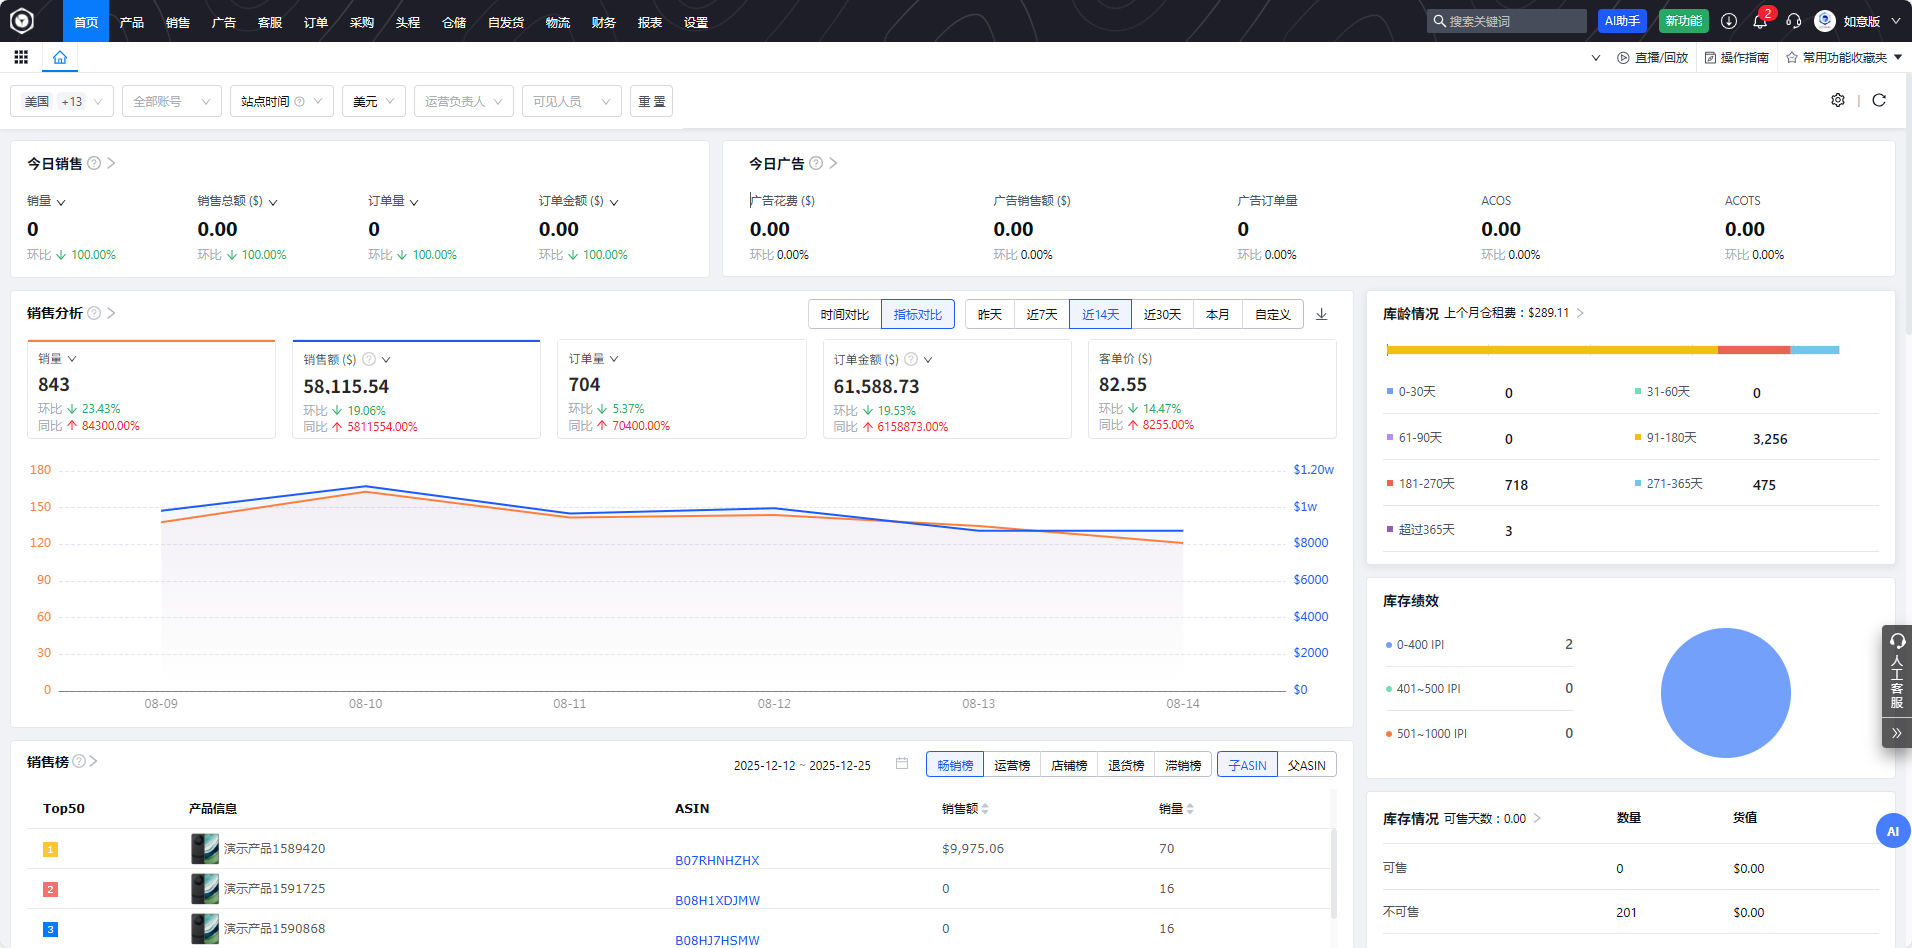
Task: Open the 广告 menu in top navigation
Action: tap(224, 22)
